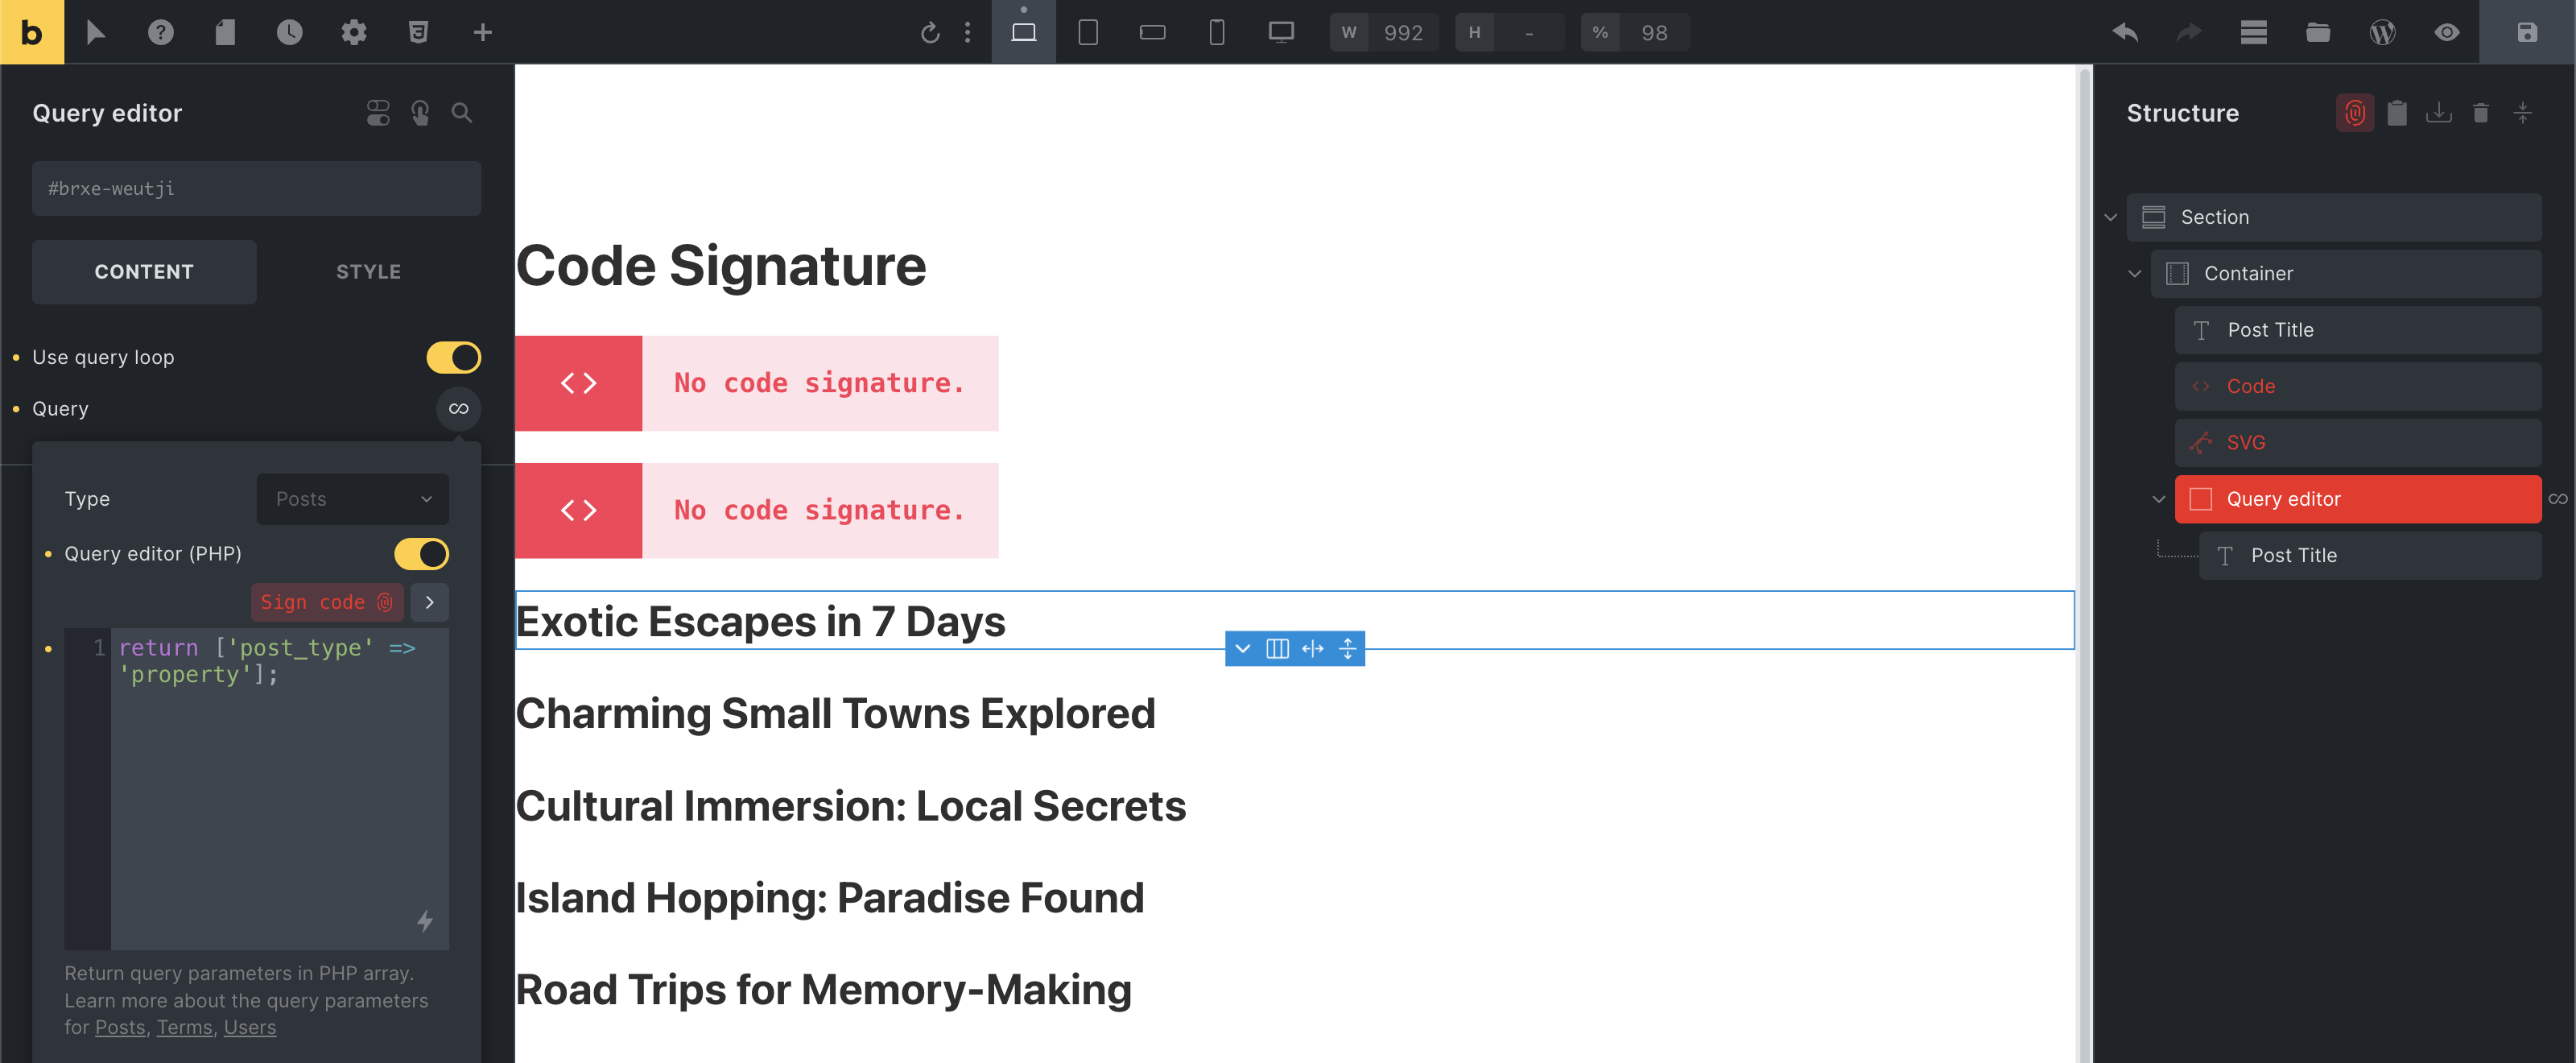Collapse the Section tree item

click(2110, 217)
